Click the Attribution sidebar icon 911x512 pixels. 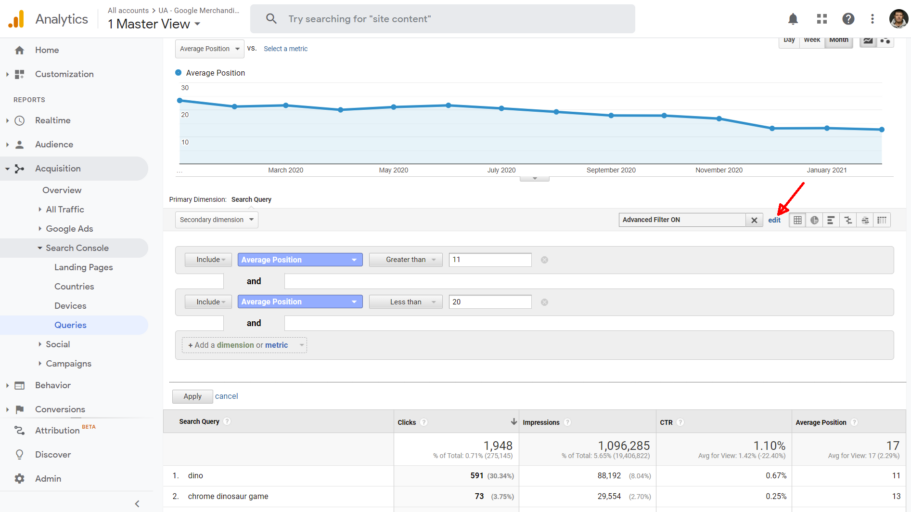[x=19, y=430]
